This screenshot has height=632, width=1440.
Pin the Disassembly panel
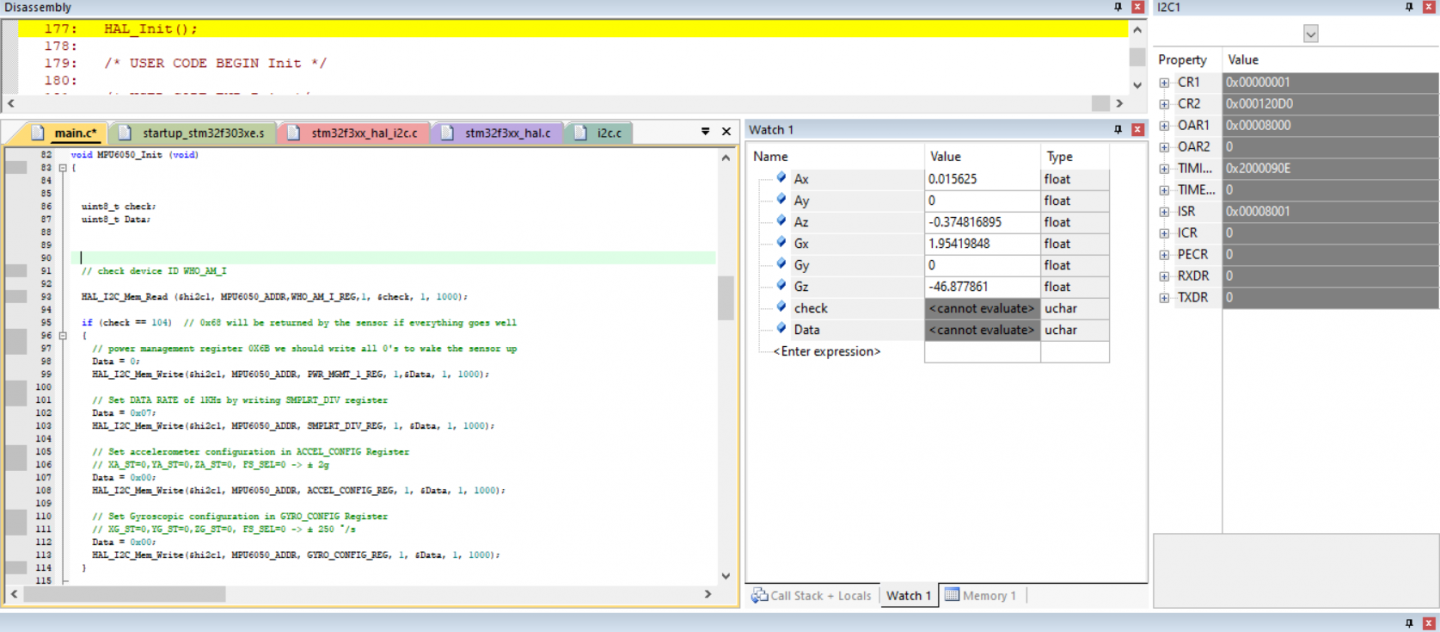(x=1118, y=7)
